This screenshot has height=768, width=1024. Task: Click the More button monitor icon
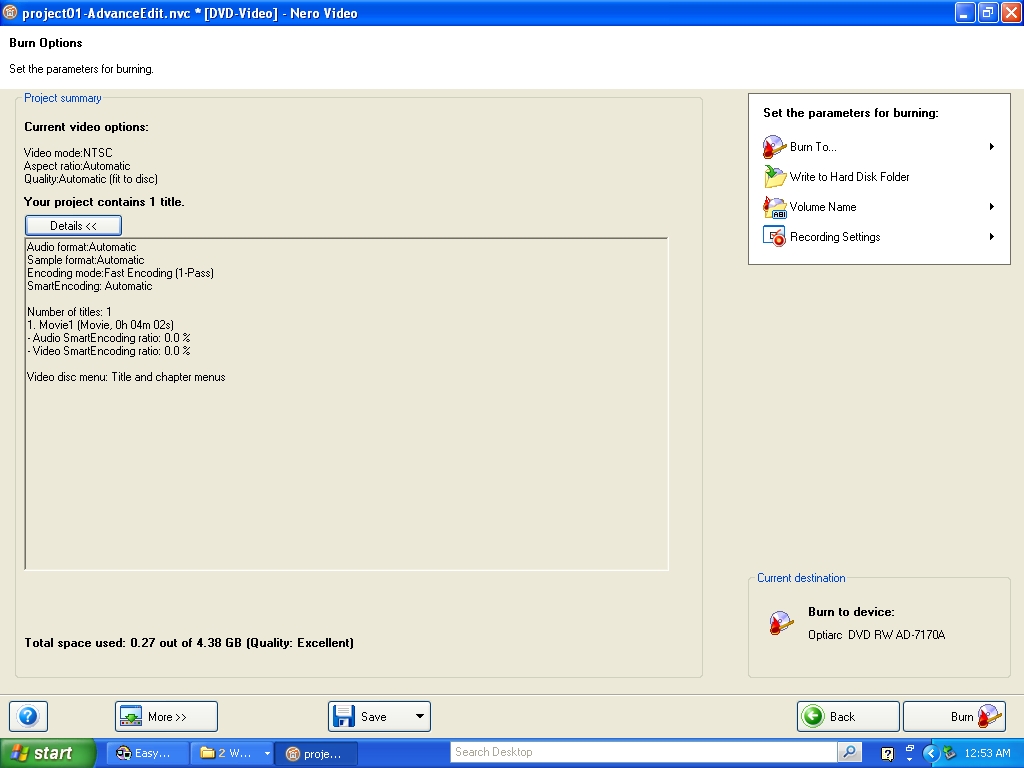[x=131, y=716]
